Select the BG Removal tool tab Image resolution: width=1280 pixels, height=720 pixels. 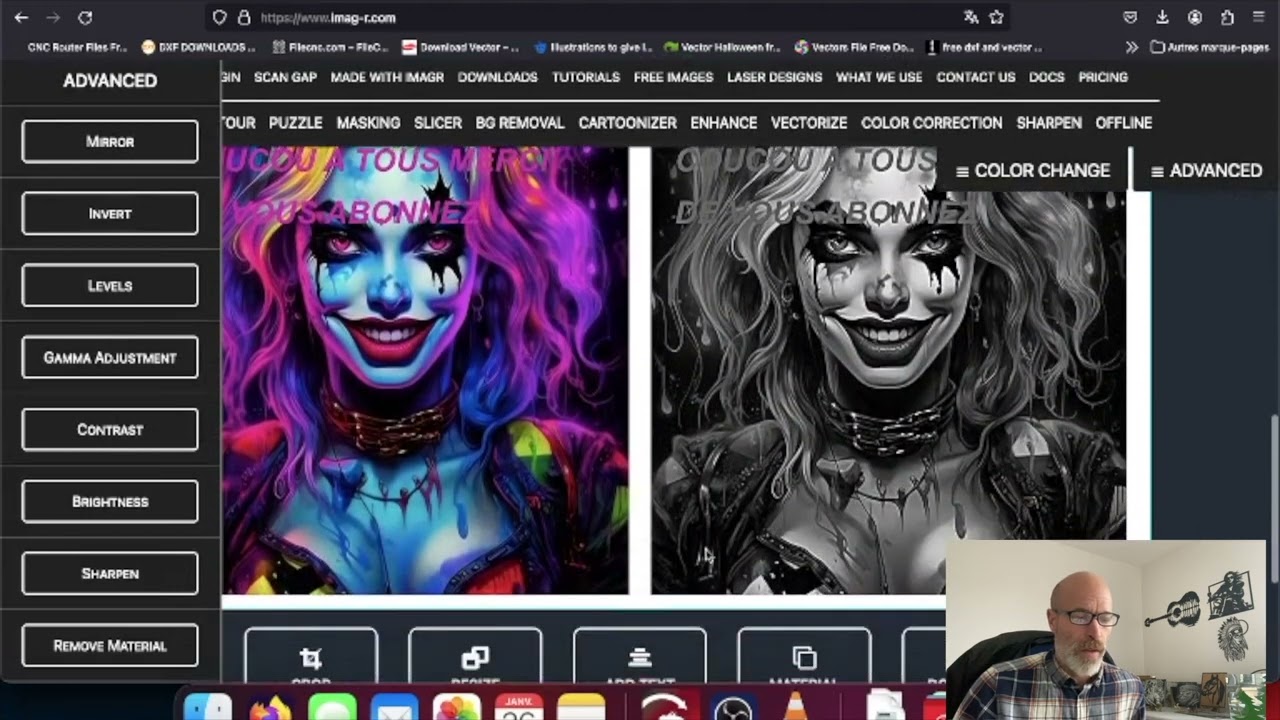519,123
